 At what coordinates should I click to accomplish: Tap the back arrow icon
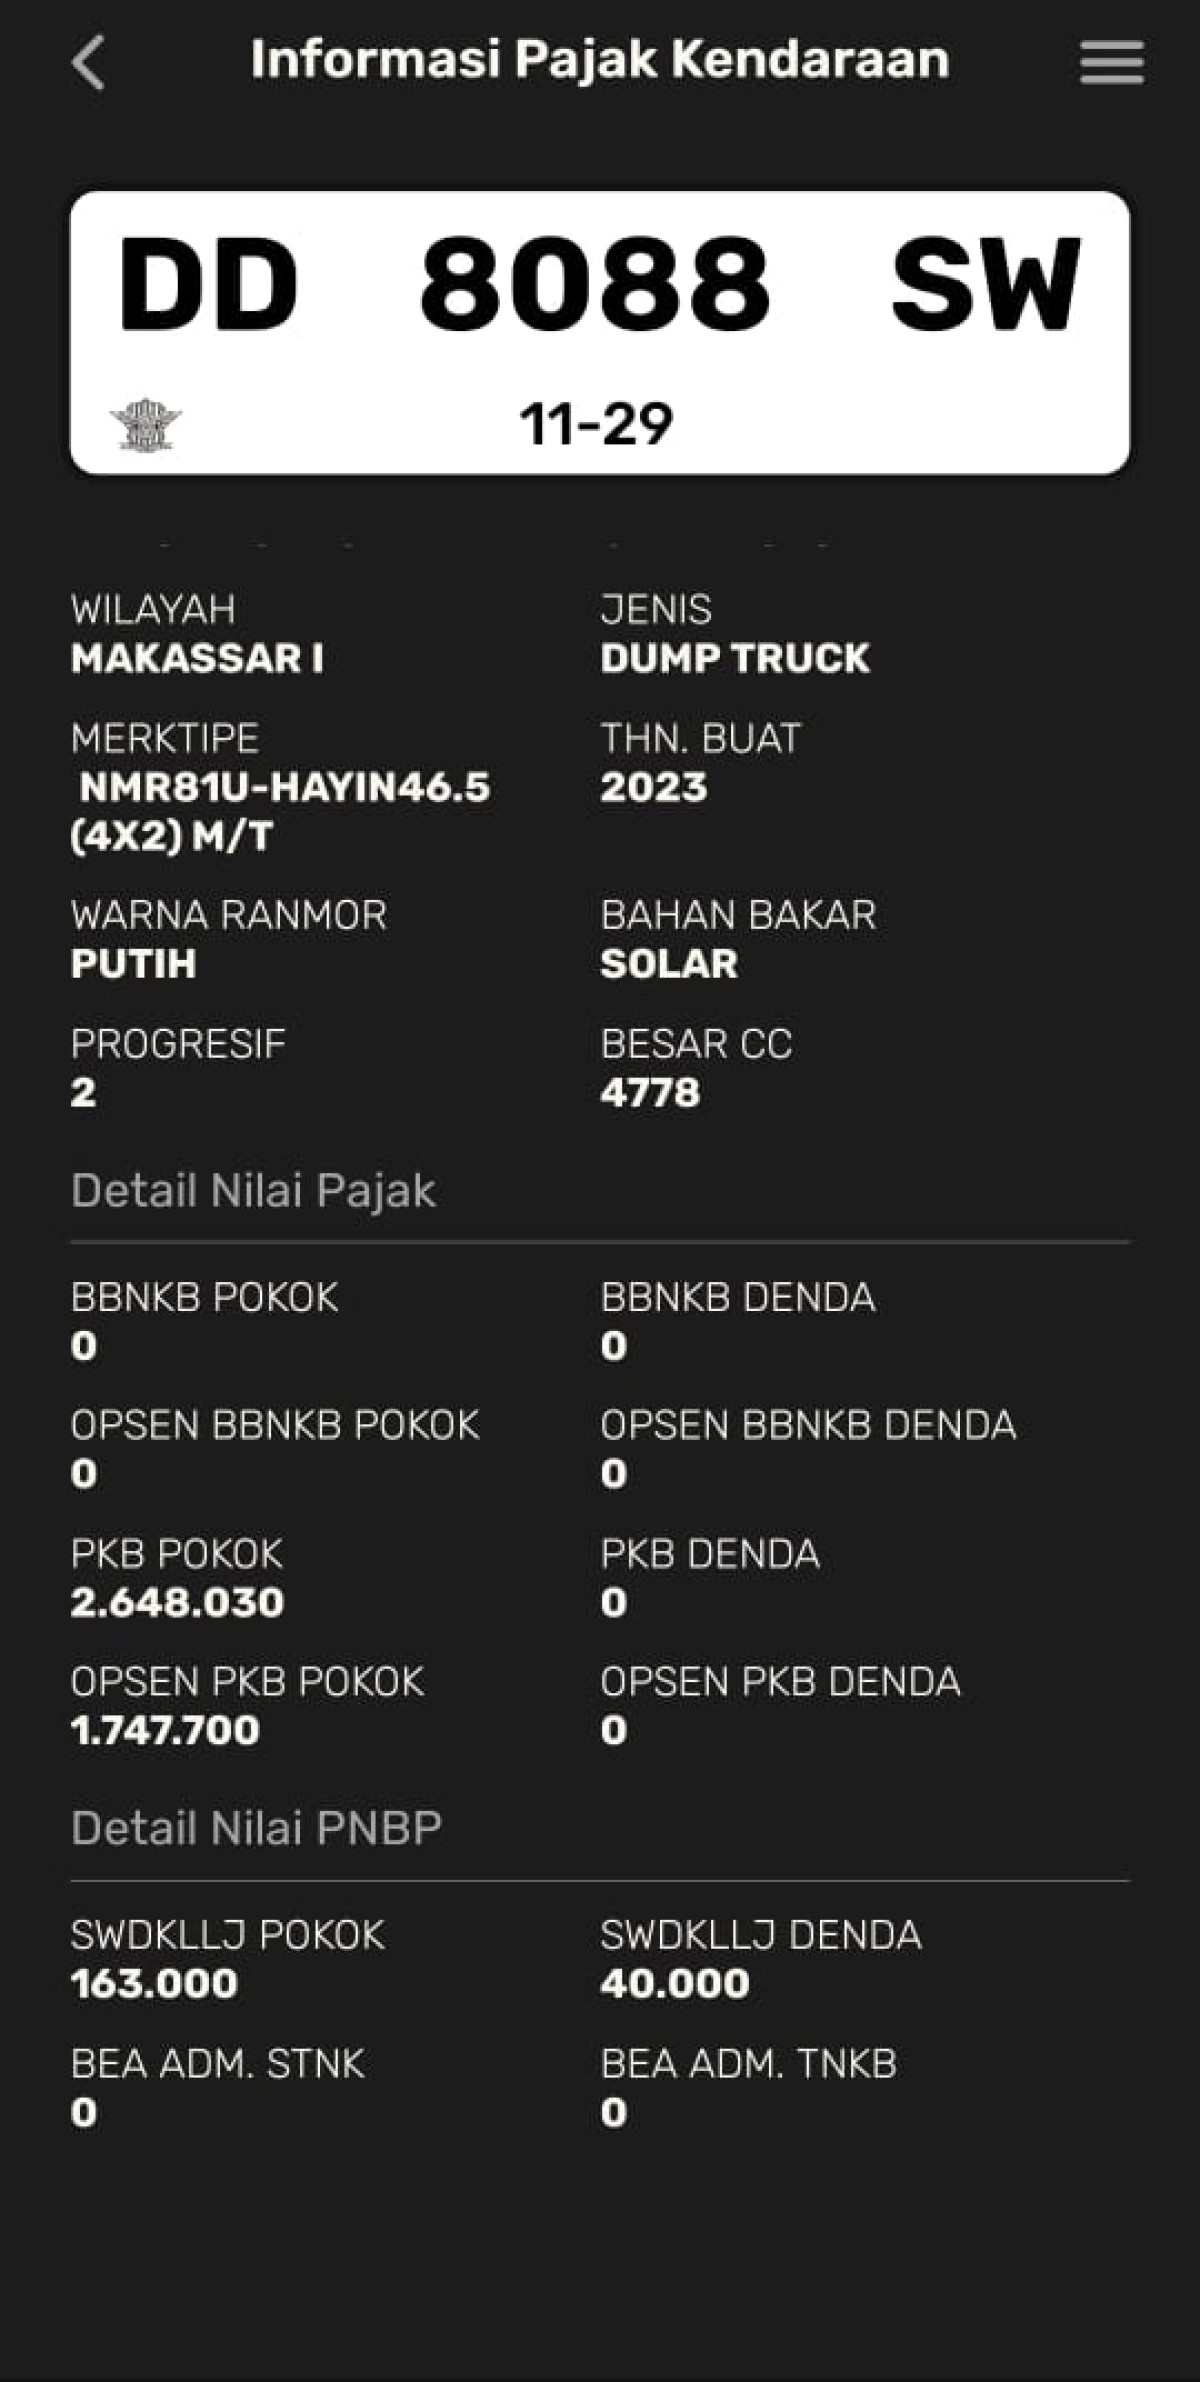[88, 63]
